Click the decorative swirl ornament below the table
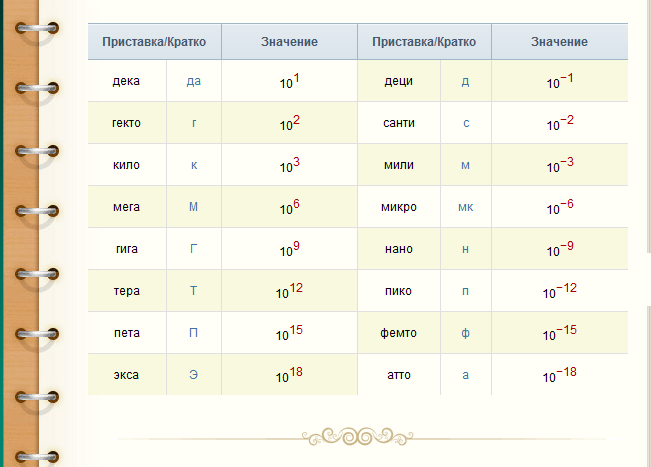The width and height of the screenshot is (651, 467). tap(358, 437)
